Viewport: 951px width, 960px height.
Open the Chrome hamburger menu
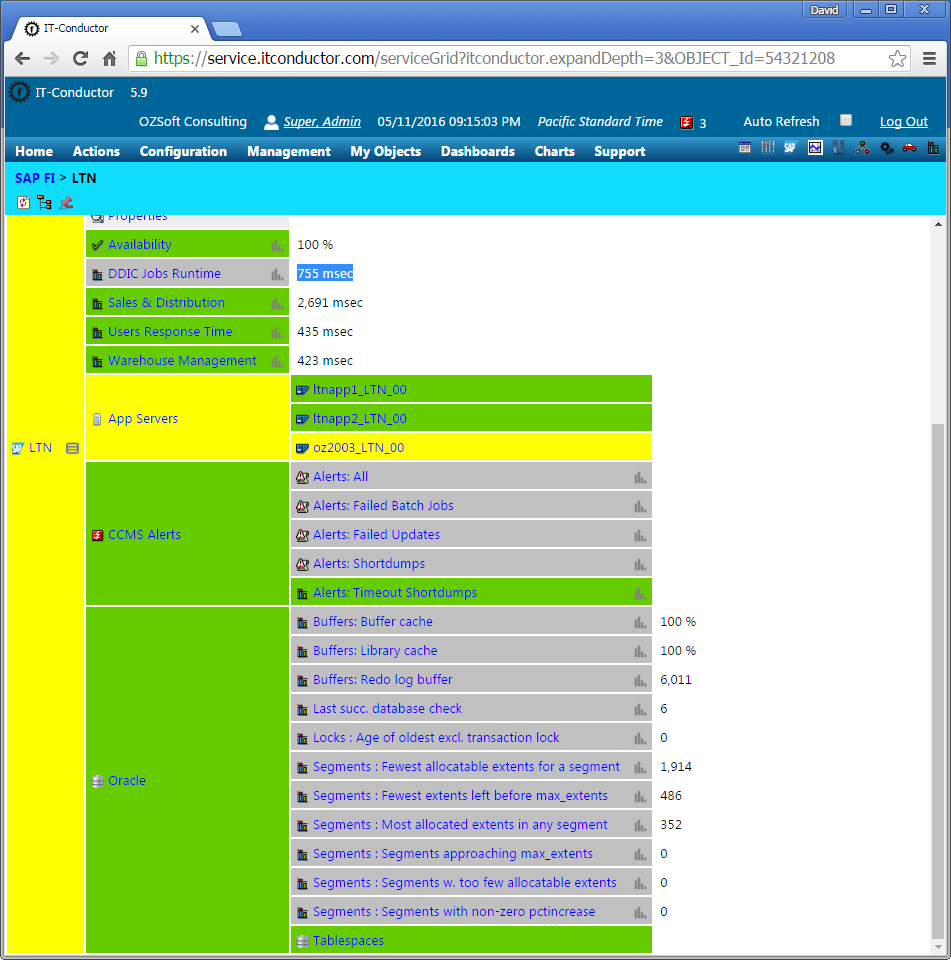929,59
